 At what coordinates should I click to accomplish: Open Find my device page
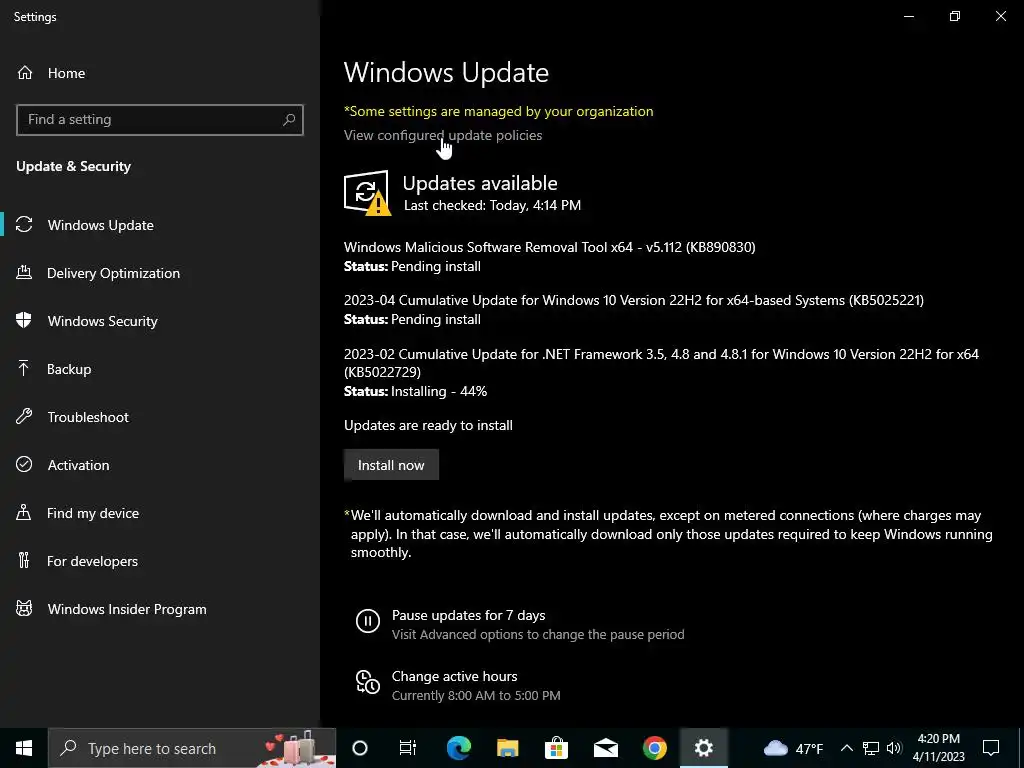pos(93,513)
